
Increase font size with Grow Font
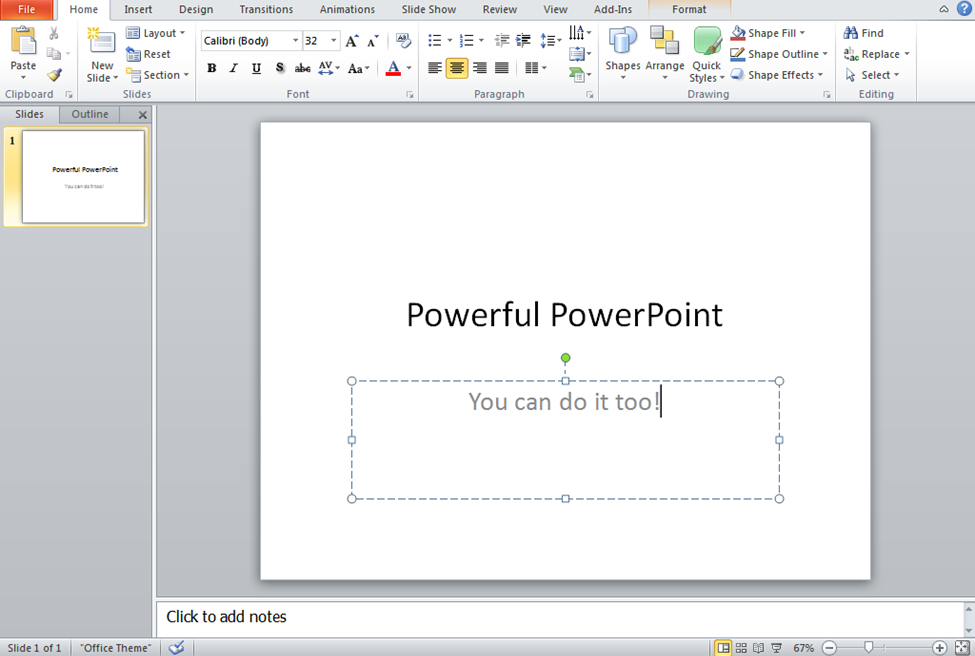click(x=352, y=41)
